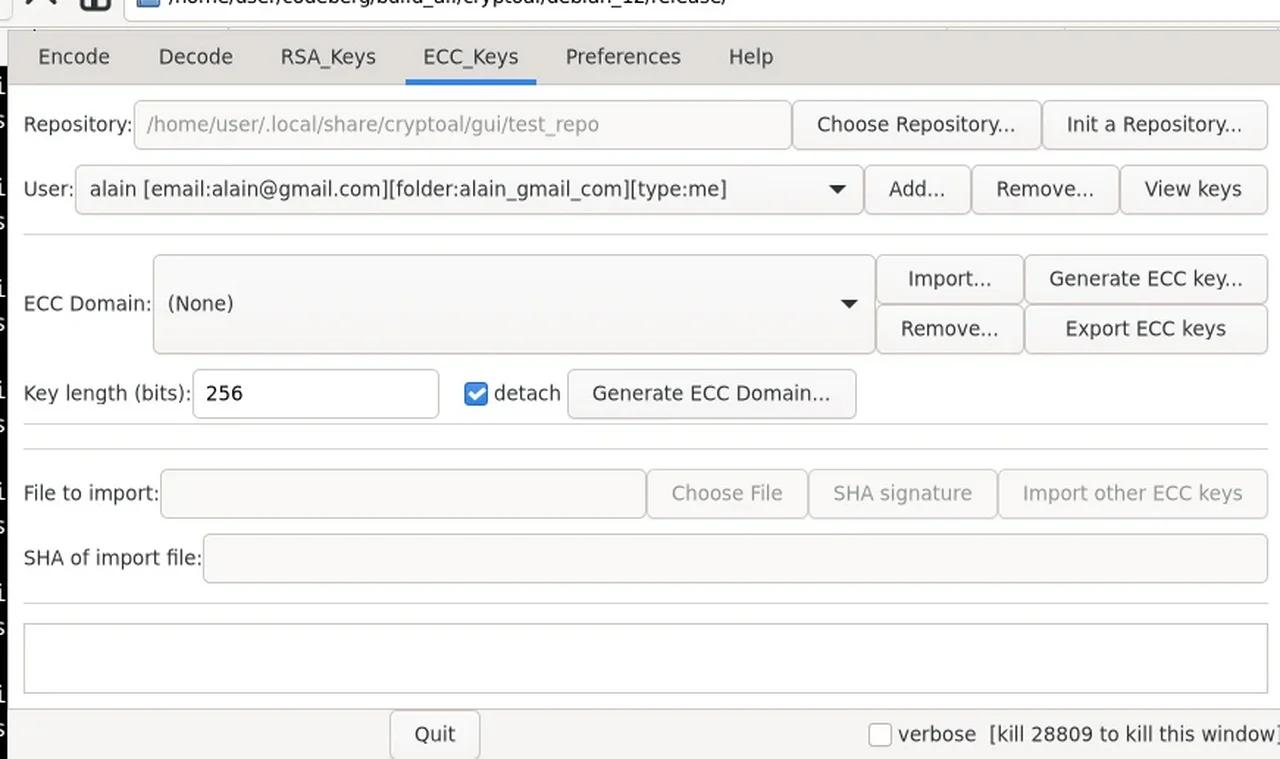Enable verbose output

coord(879,734)
